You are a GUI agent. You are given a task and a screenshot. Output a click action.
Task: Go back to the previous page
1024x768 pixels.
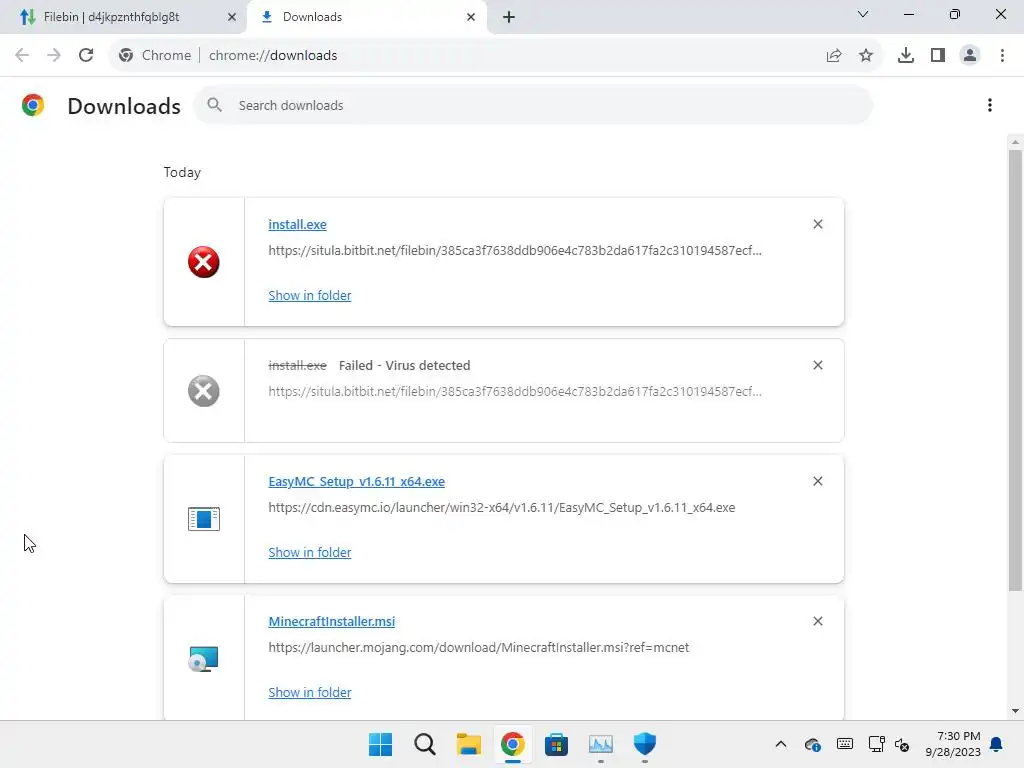[x=22, y=56]
